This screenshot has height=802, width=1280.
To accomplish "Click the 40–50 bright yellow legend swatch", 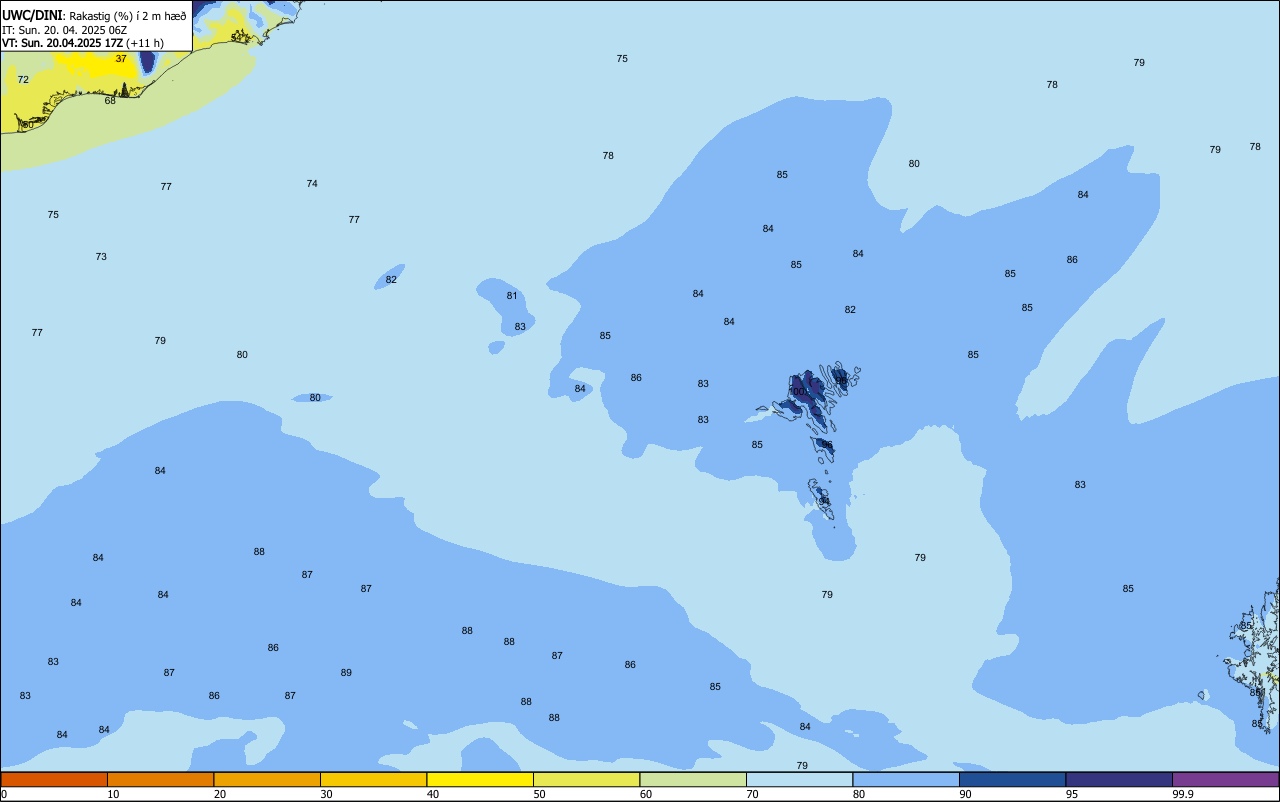I will [480, 779].
